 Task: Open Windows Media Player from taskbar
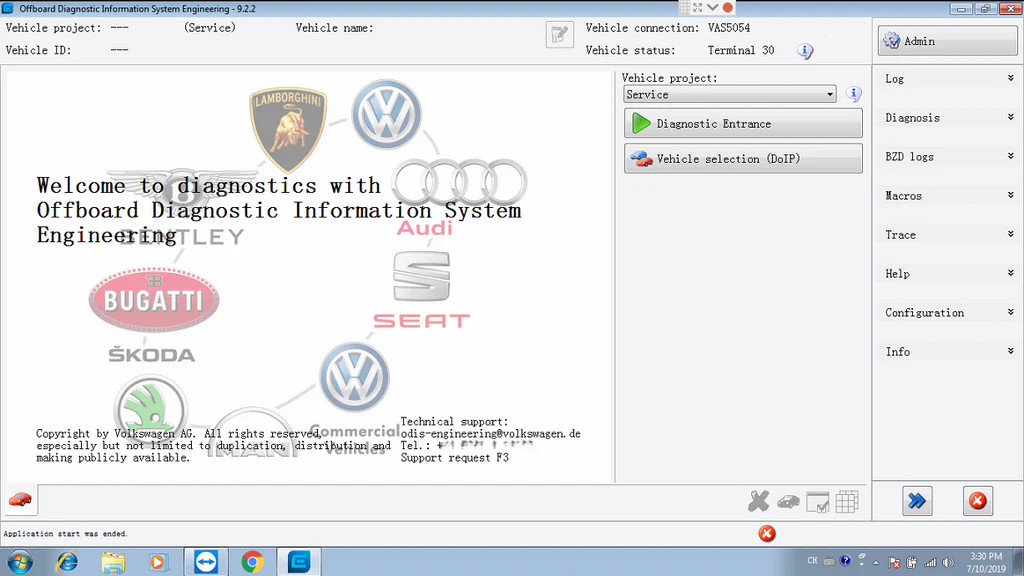(x=158, y=562)
